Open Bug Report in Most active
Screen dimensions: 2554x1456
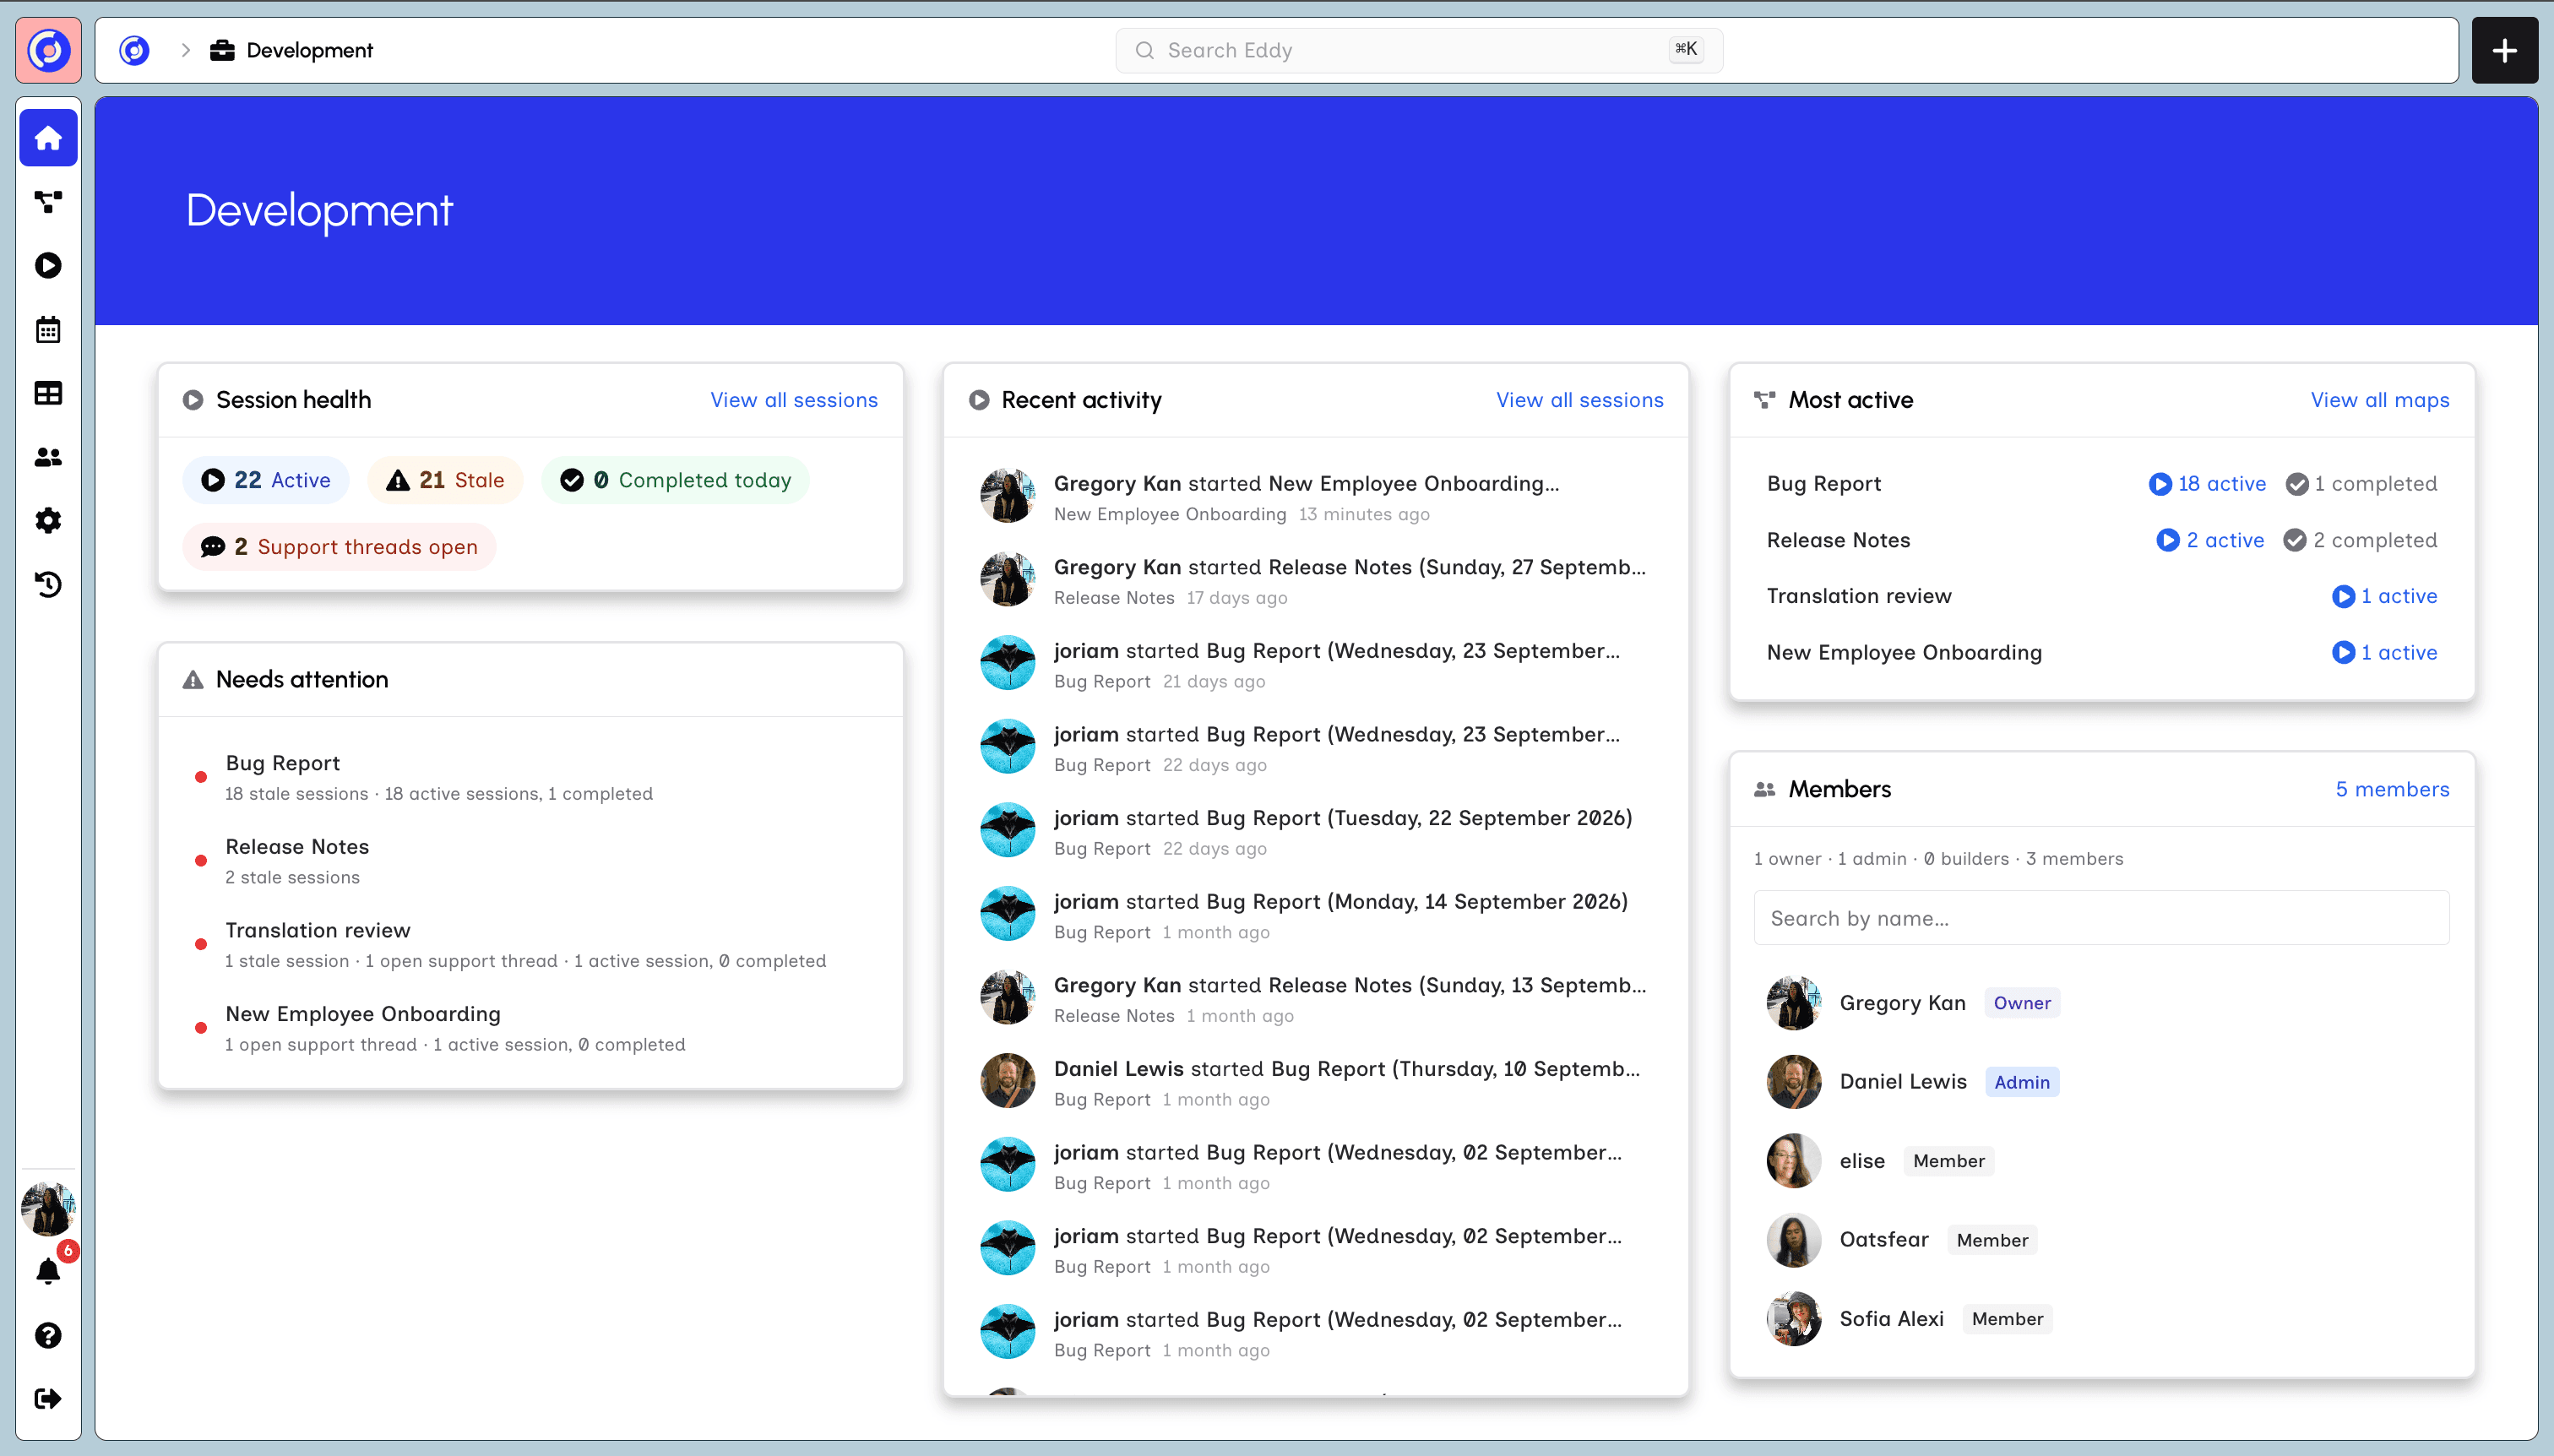[1824, 484]
